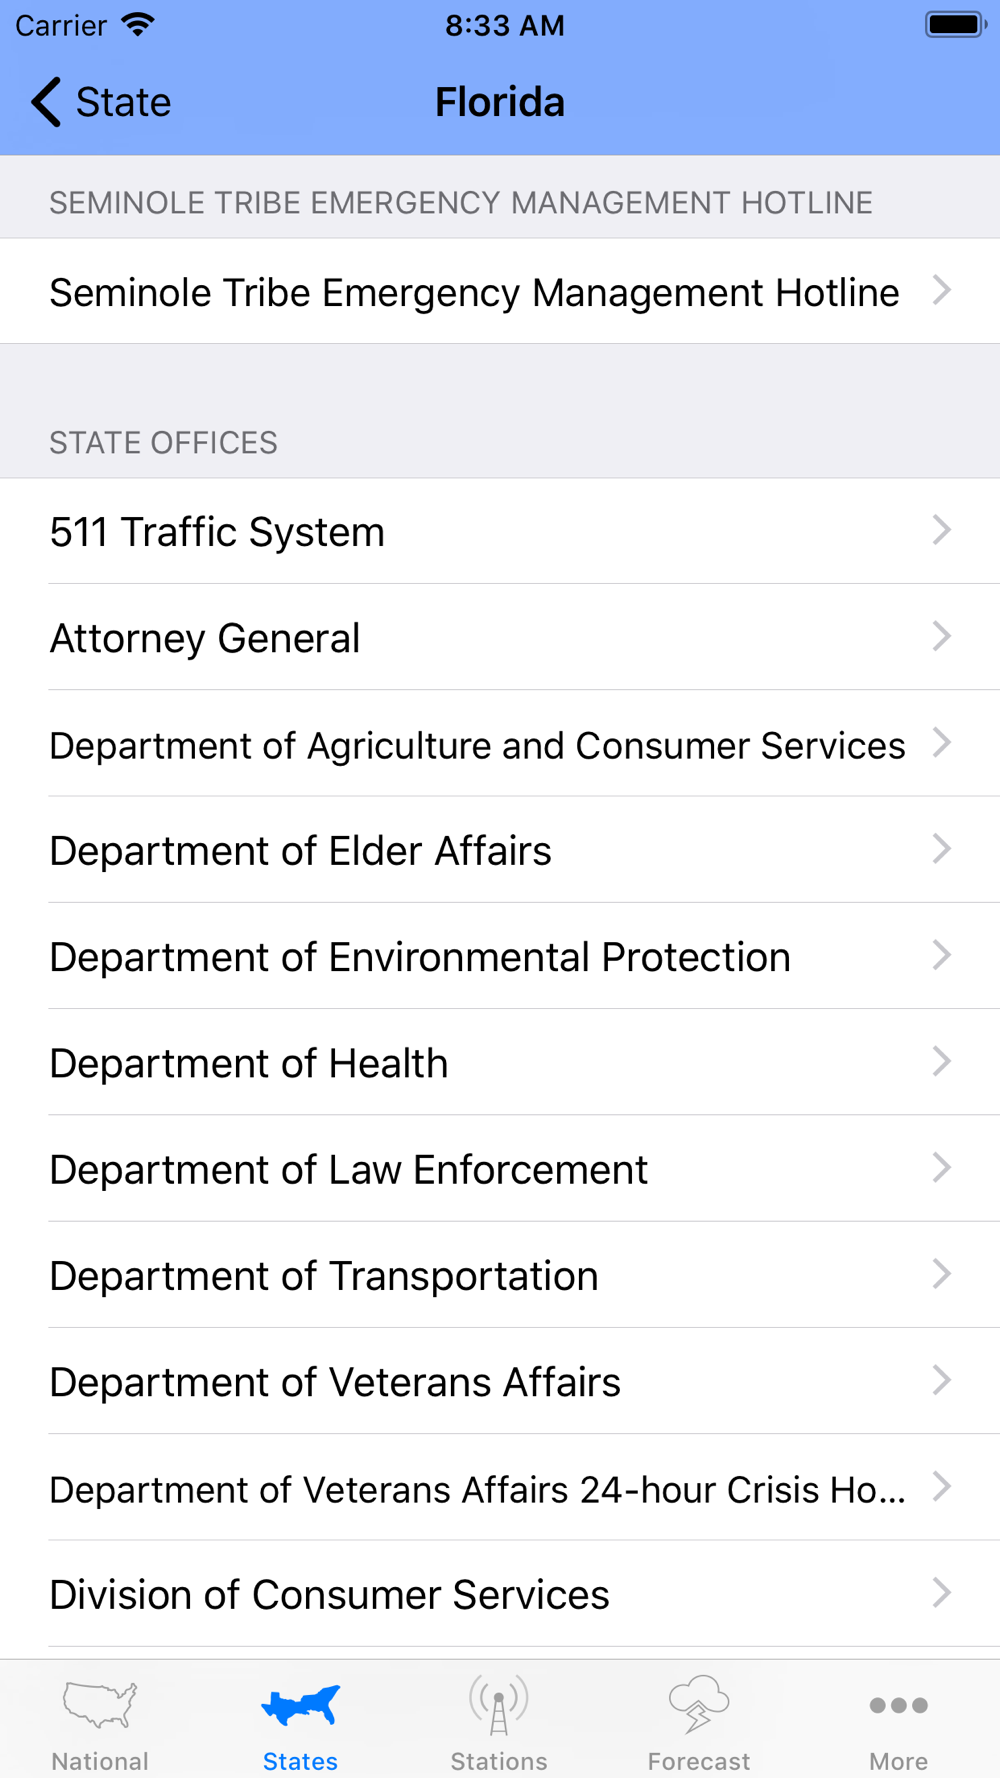
Task: Open Department of Elder Affairs
Action: tap(500, 850)
